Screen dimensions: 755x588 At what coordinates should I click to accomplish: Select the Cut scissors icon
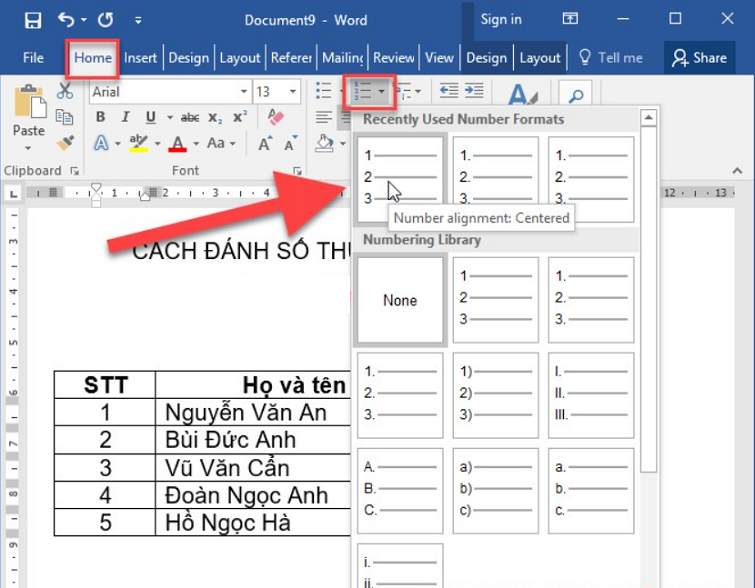pos(66,91)
